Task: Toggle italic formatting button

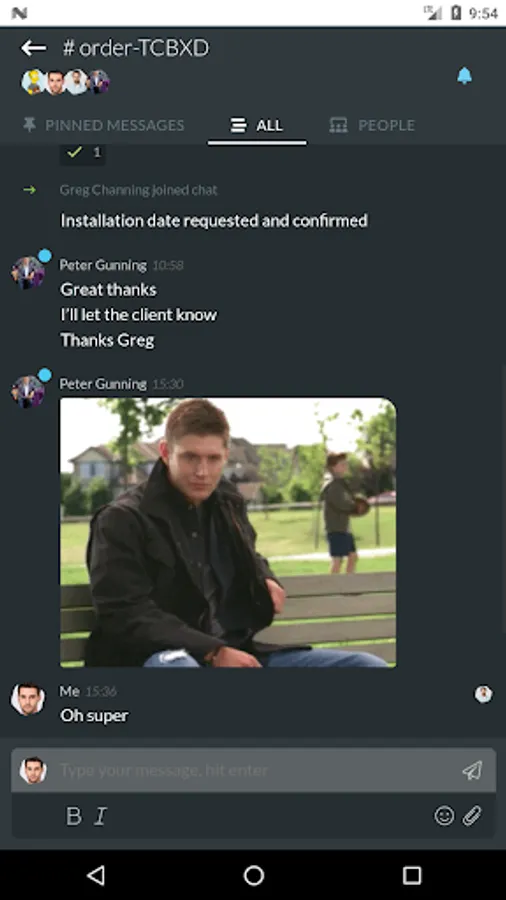Action: (100, 816)
